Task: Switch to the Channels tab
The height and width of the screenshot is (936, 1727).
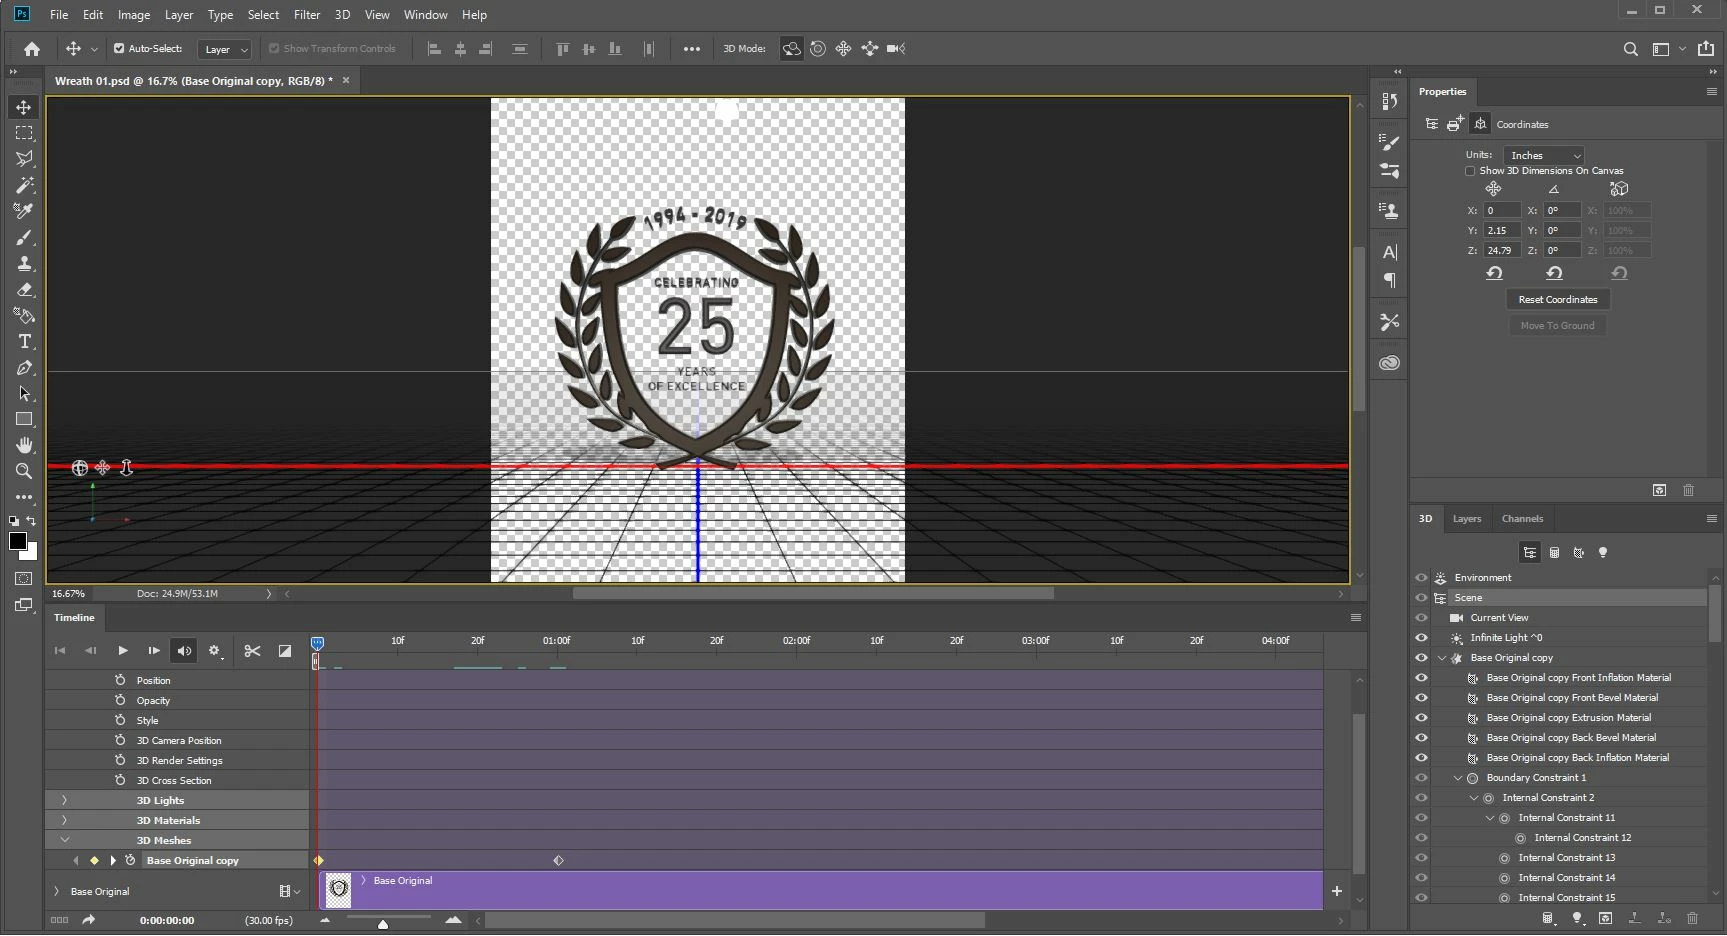Action: (1522, 519)
